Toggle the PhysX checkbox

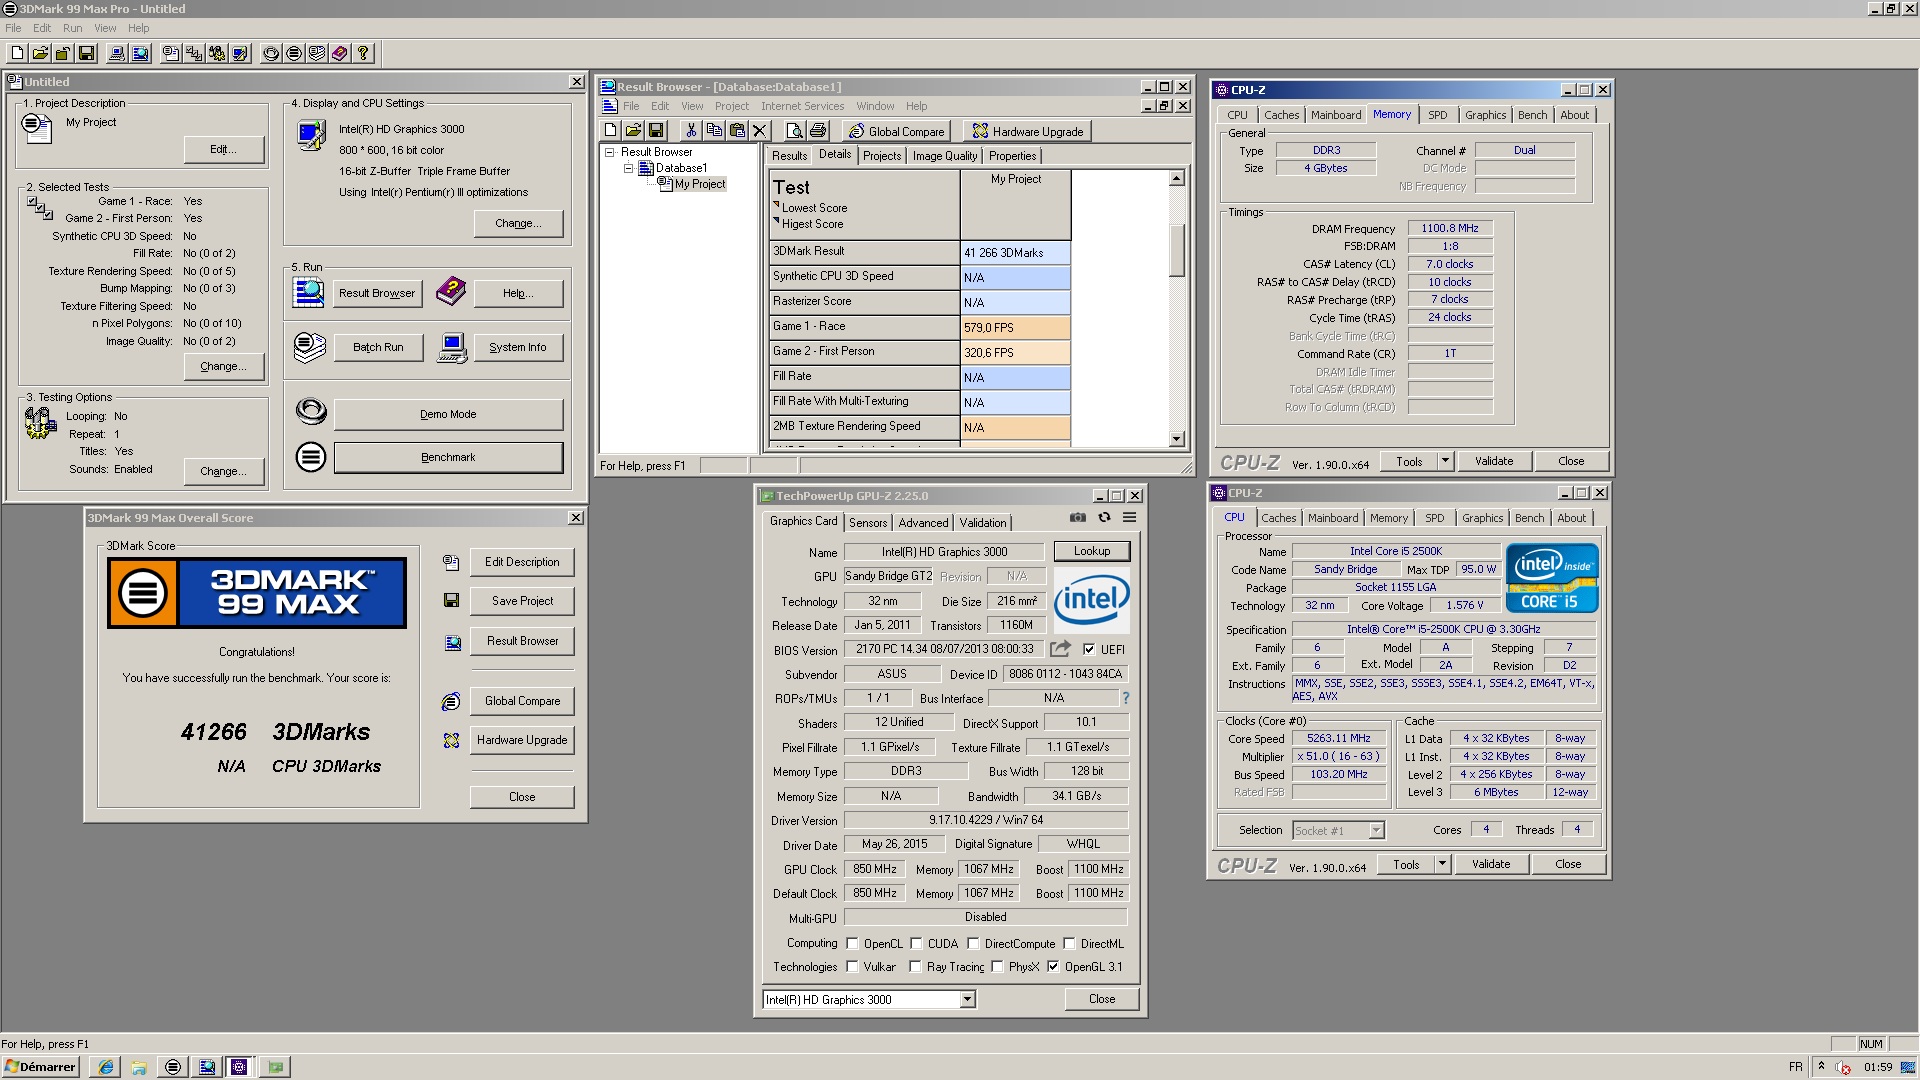tap(997, 966)
